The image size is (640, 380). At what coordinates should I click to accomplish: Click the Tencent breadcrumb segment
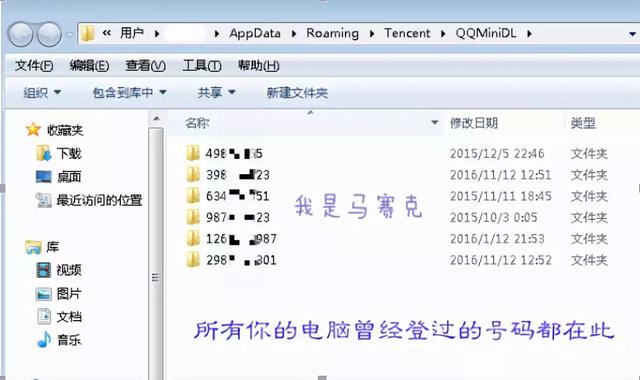pos(407,33)
